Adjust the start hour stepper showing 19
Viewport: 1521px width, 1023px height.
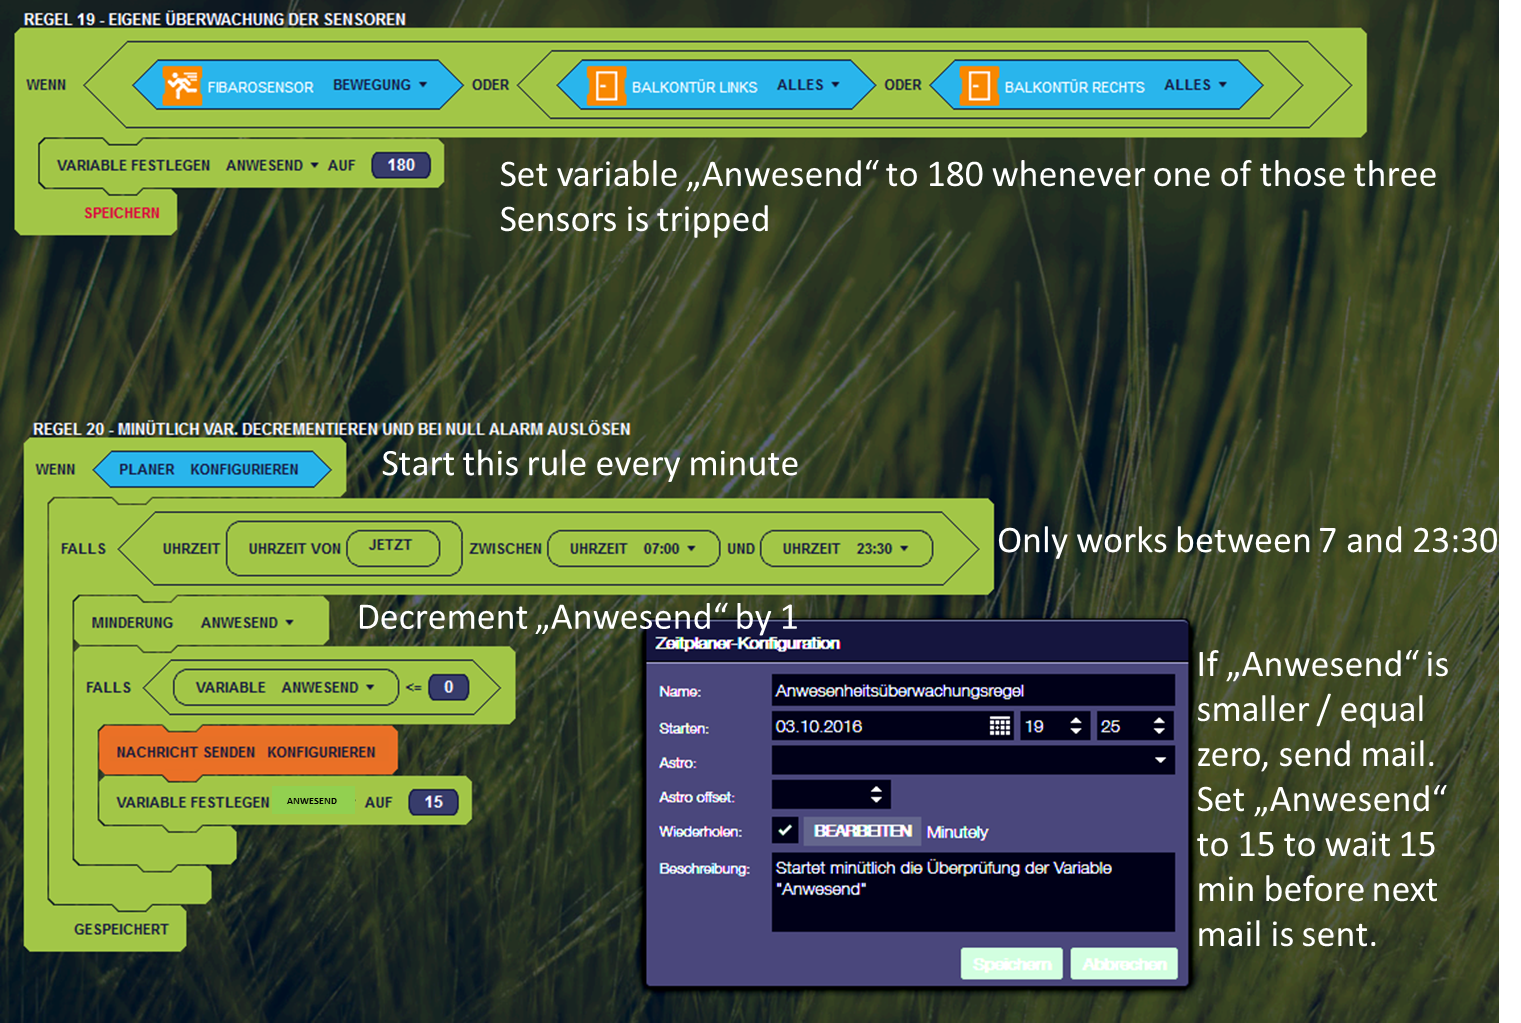coord(1076,726)
